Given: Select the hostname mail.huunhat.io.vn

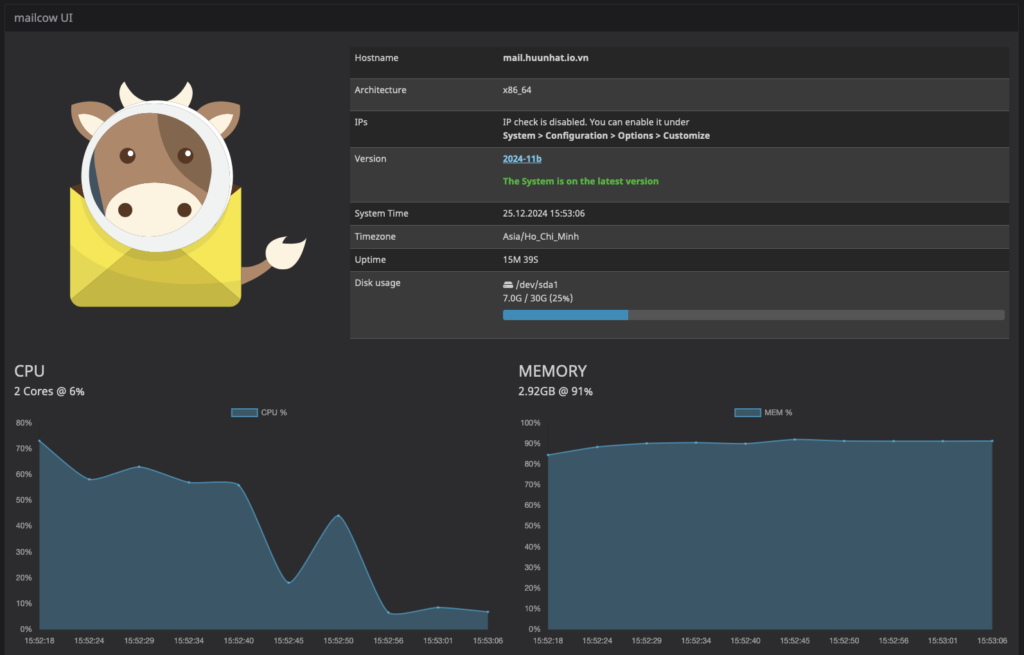Looking at the screenshot, I should (545, 57).
